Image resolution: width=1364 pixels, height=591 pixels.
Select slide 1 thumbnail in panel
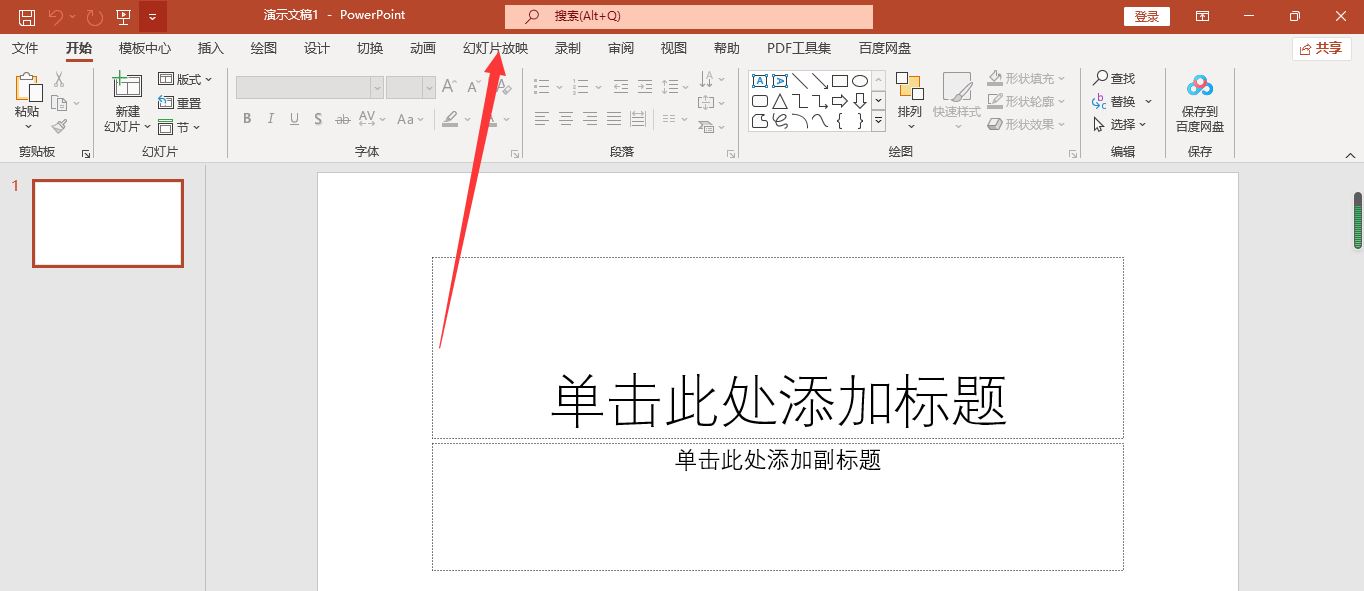coord(108,223)
